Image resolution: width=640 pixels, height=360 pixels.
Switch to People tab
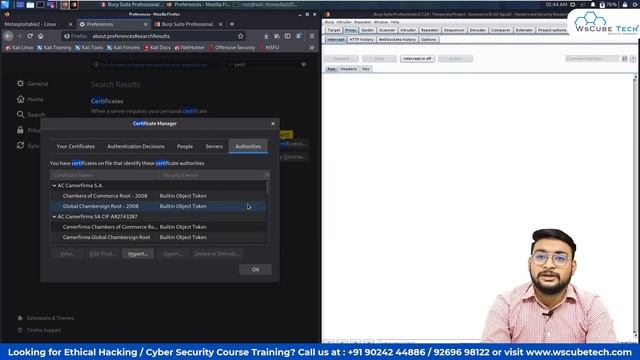pos(185,146)
